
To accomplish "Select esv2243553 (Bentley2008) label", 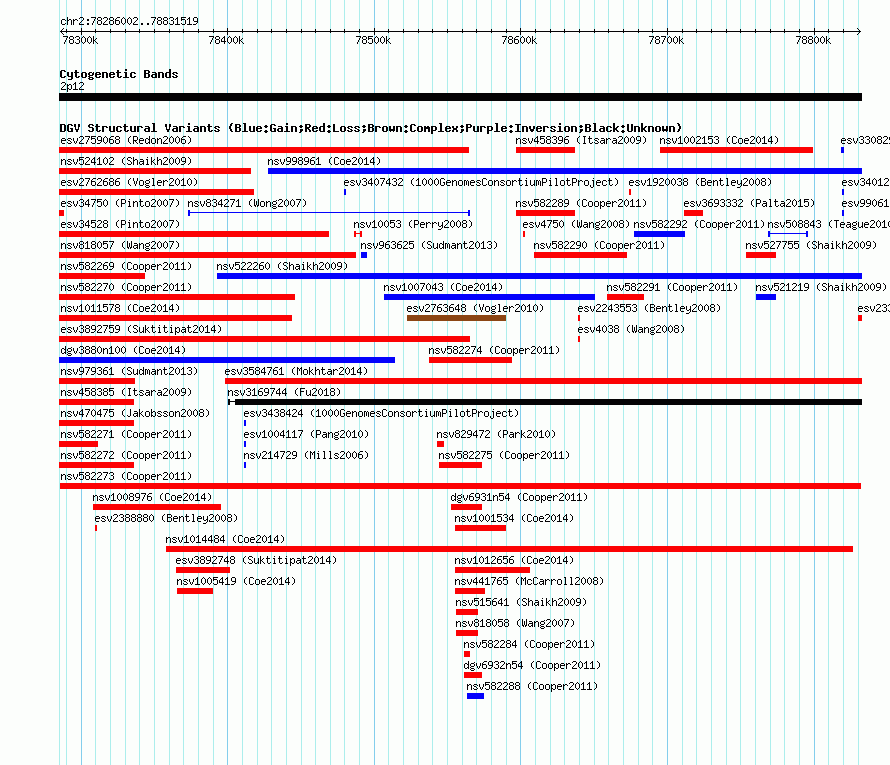I will [x=649, y=308].
